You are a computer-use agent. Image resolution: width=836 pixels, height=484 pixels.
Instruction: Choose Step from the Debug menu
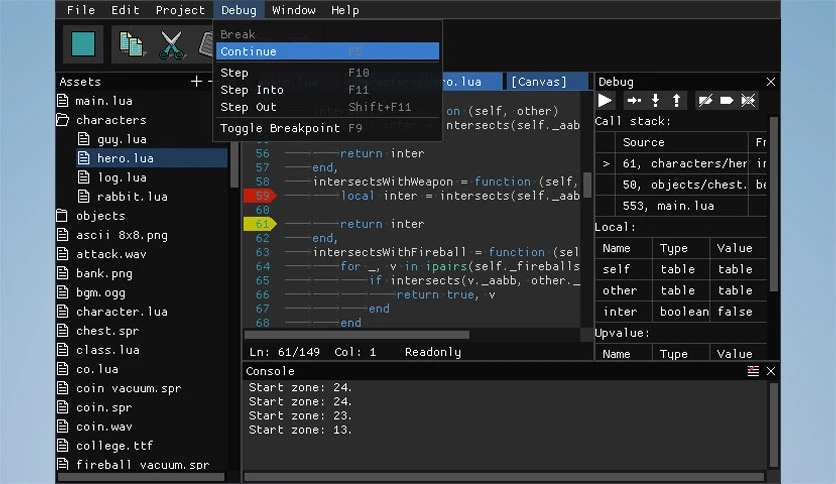coord(327,72)
